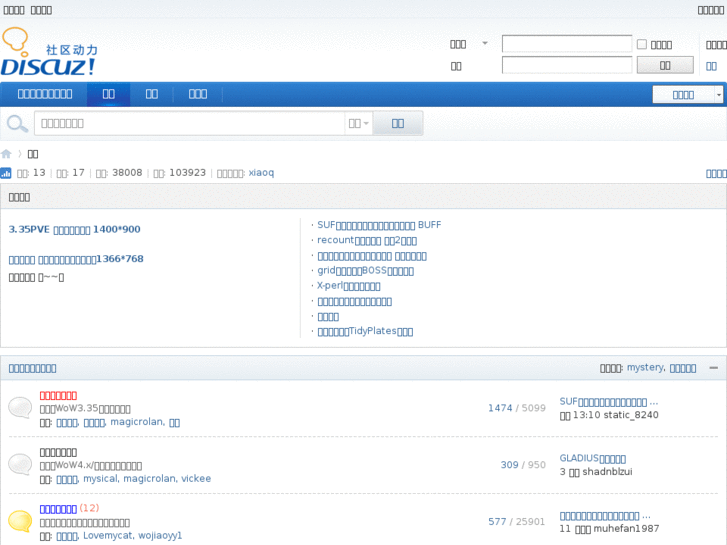Screen dimensions: 727x545
Task: Open moderator magicrolan in WoW3.35 row
Action: pyautogui.click(x=137, y=422)
